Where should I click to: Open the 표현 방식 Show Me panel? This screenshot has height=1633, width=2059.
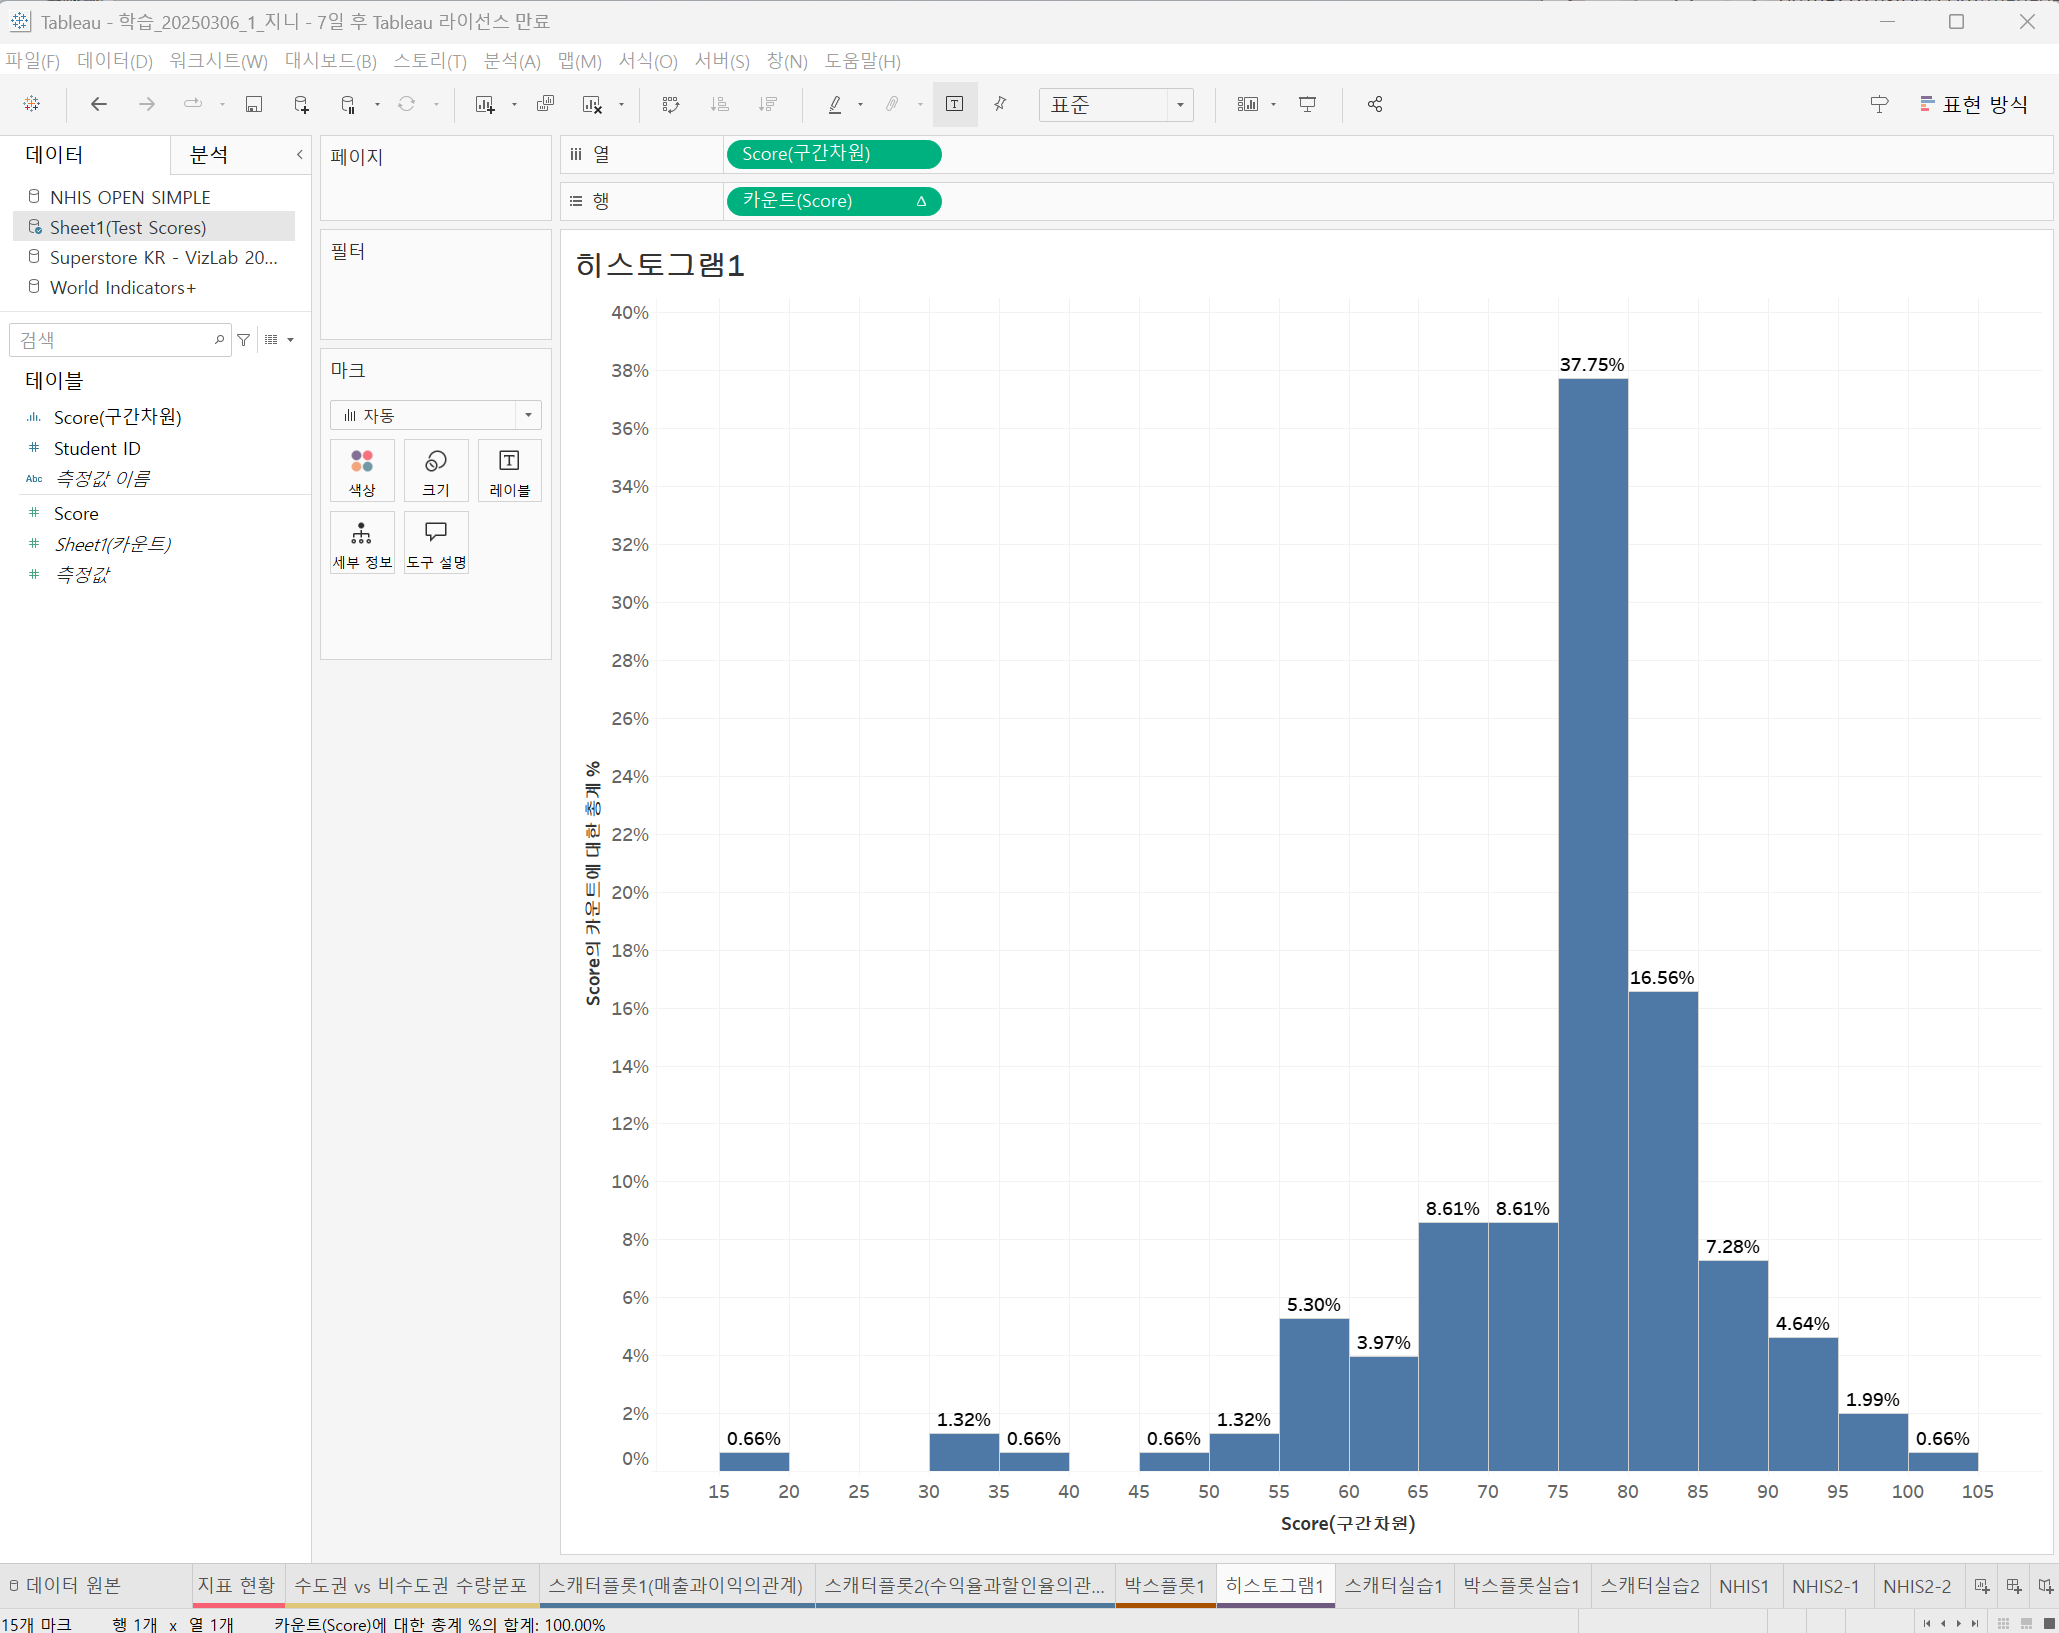[x=1974, y=104]
